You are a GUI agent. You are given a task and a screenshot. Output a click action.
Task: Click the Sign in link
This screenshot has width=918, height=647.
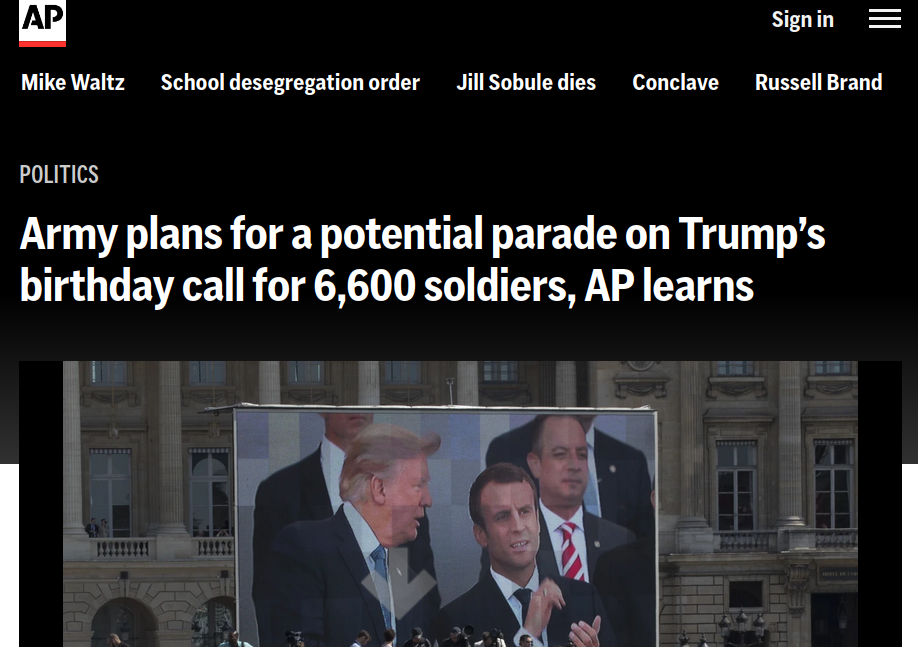coord(802,19)
